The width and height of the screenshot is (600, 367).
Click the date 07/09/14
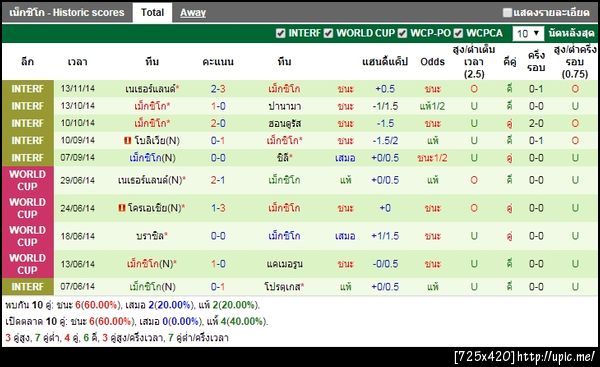pyautogui.click(x=78, y=158)
